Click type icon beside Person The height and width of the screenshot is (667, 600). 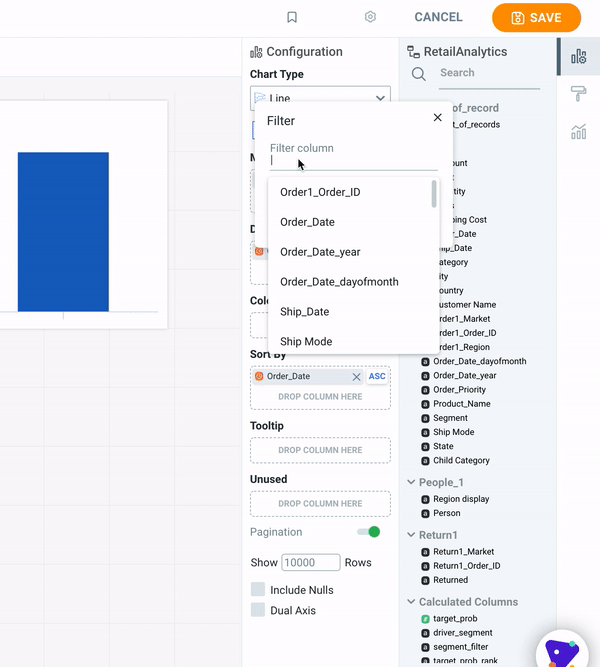pos(425,513)
